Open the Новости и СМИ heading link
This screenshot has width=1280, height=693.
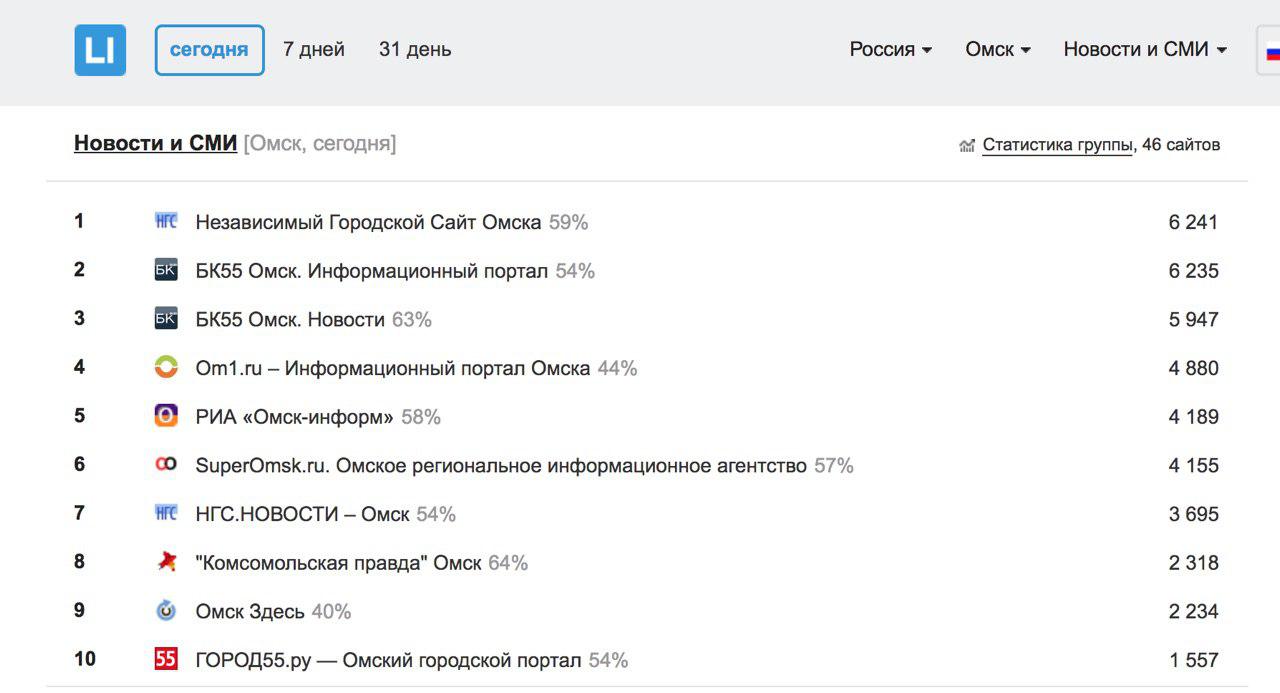(155, 143)
